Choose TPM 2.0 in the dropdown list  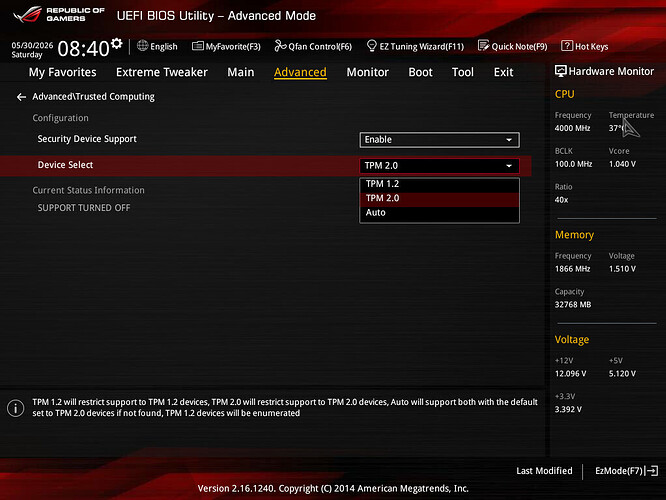tap(439, 198)
